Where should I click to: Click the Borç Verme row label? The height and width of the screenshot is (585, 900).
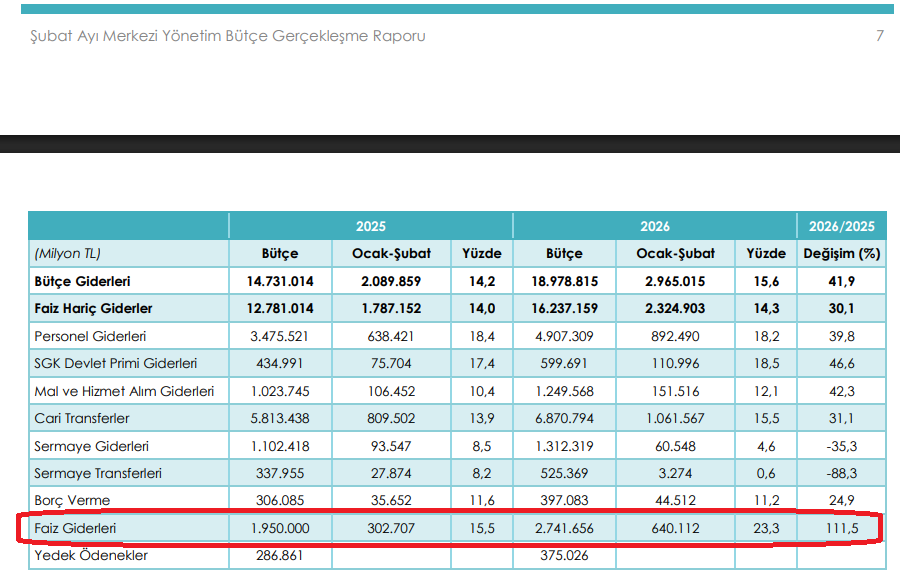[x=71, y=499]
